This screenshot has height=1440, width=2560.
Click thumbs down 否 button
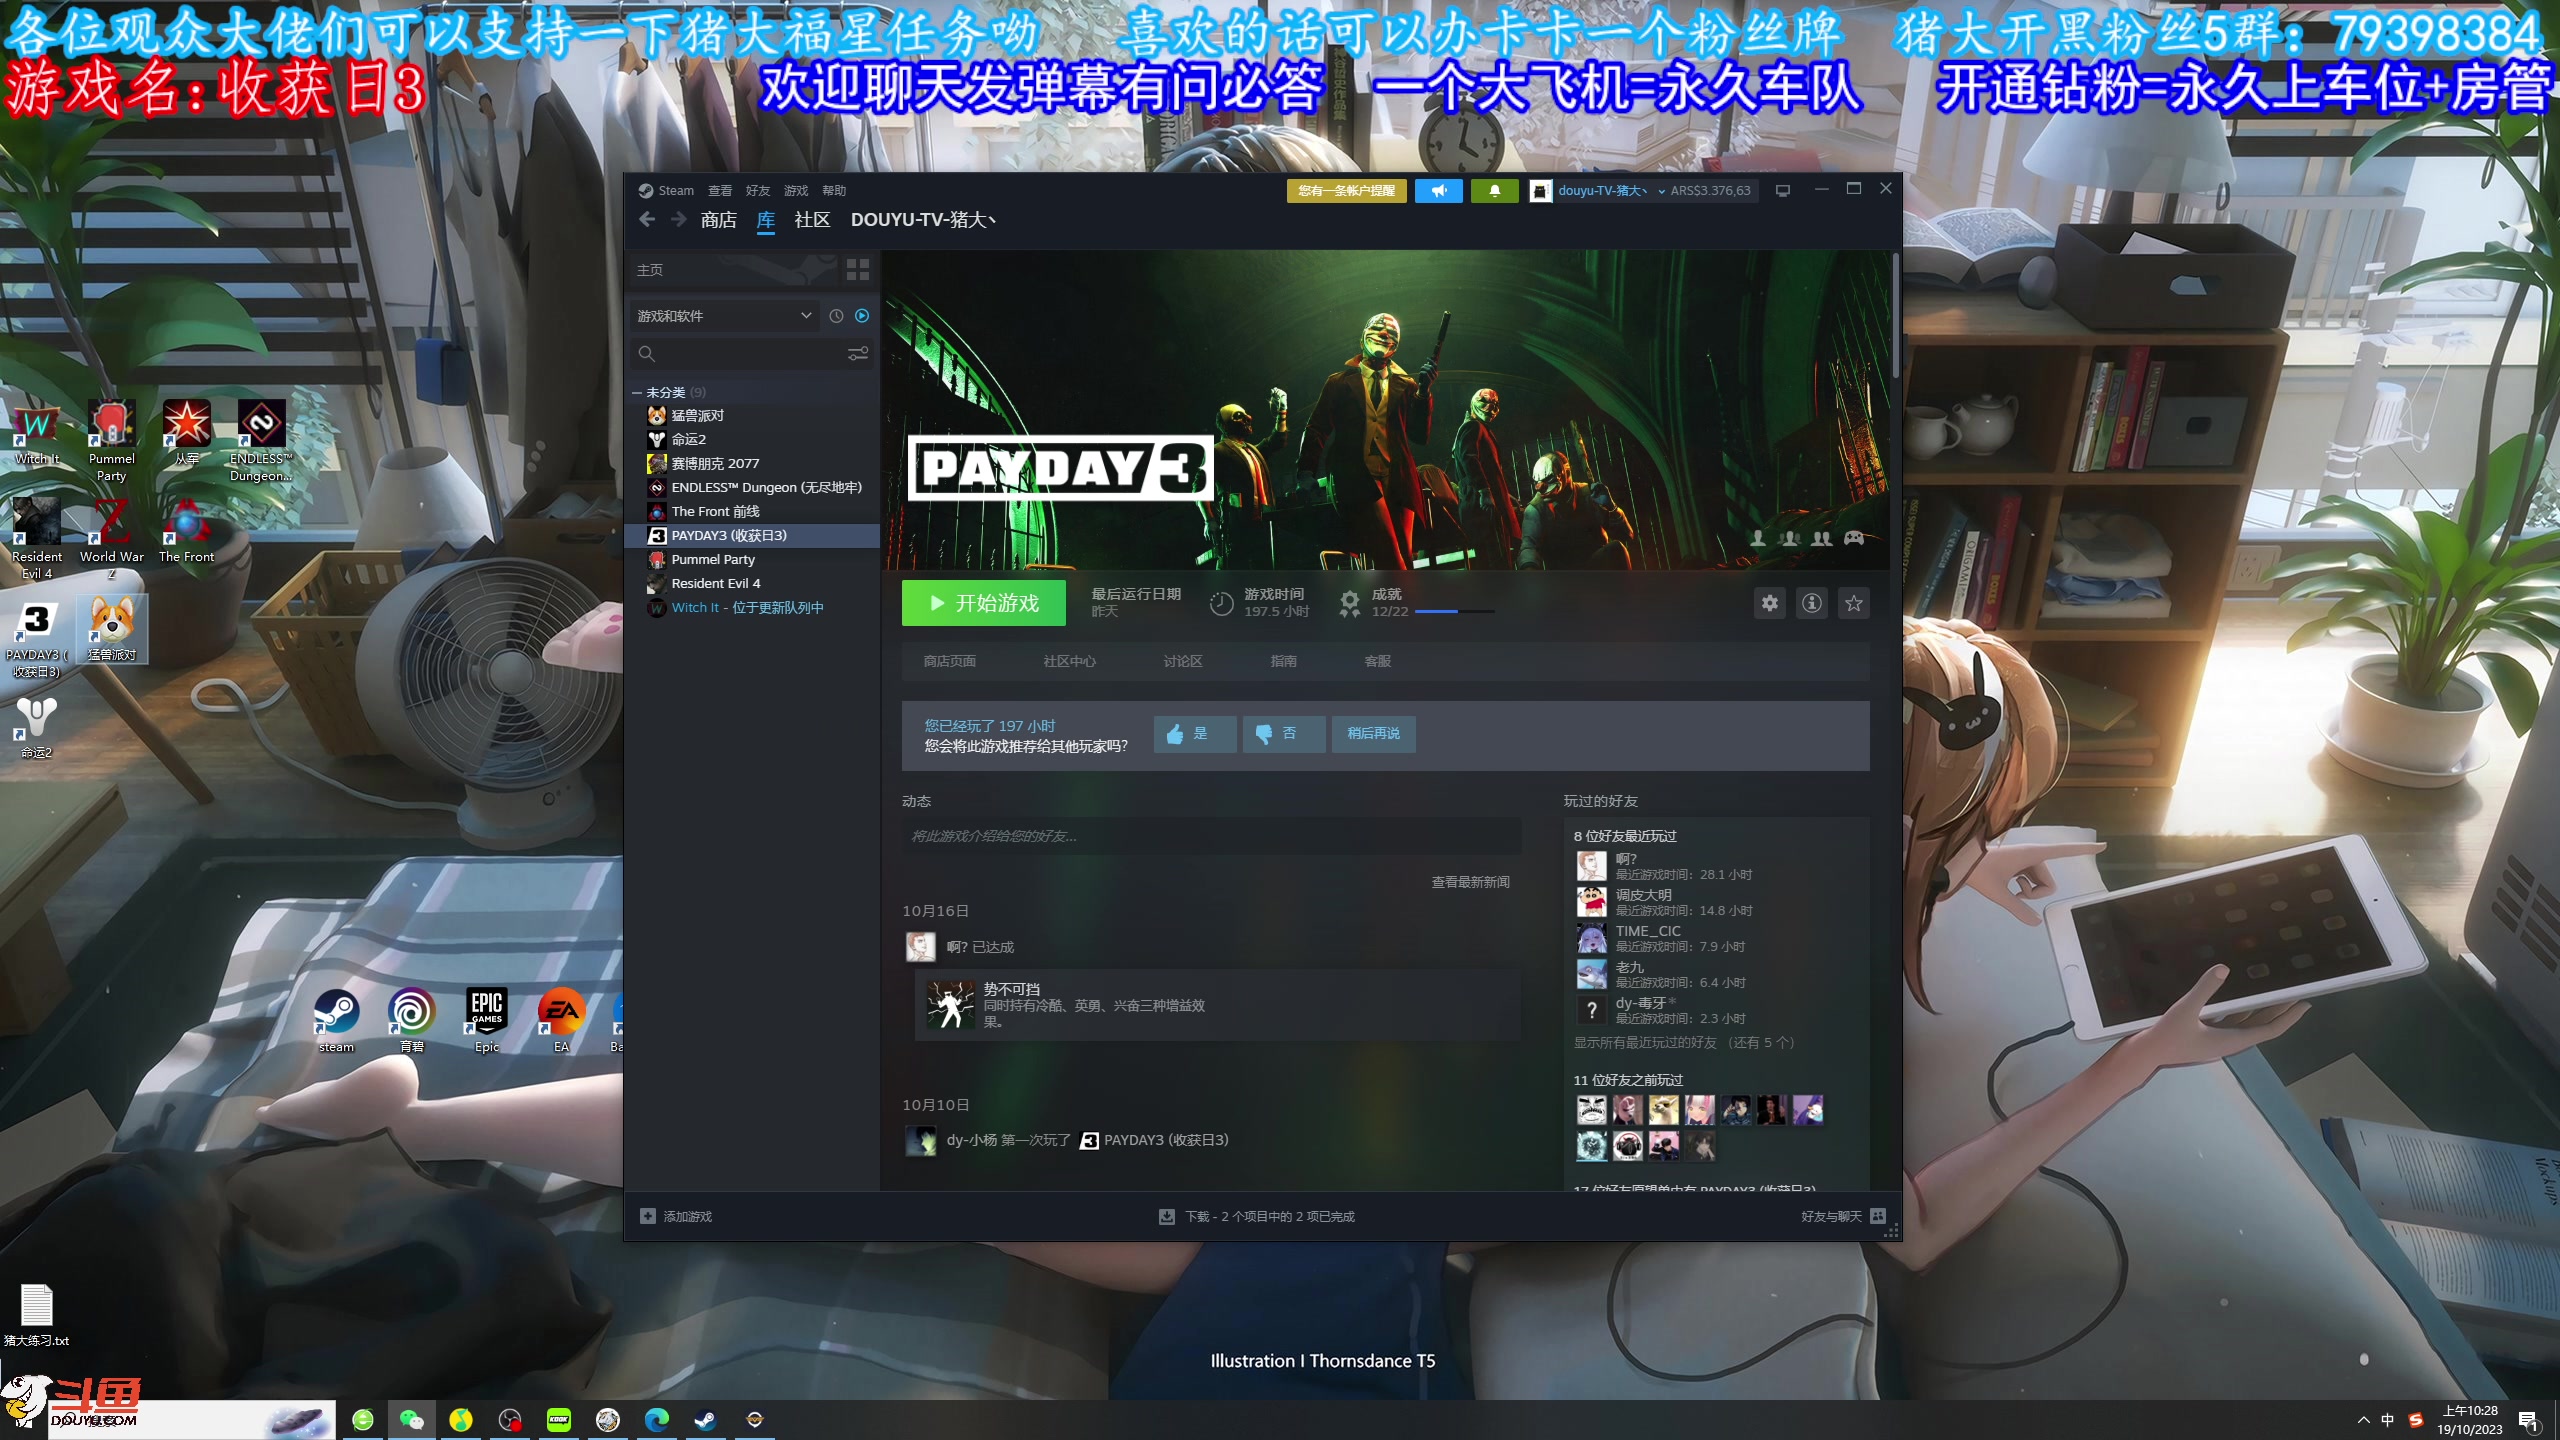pos(1283,734)
